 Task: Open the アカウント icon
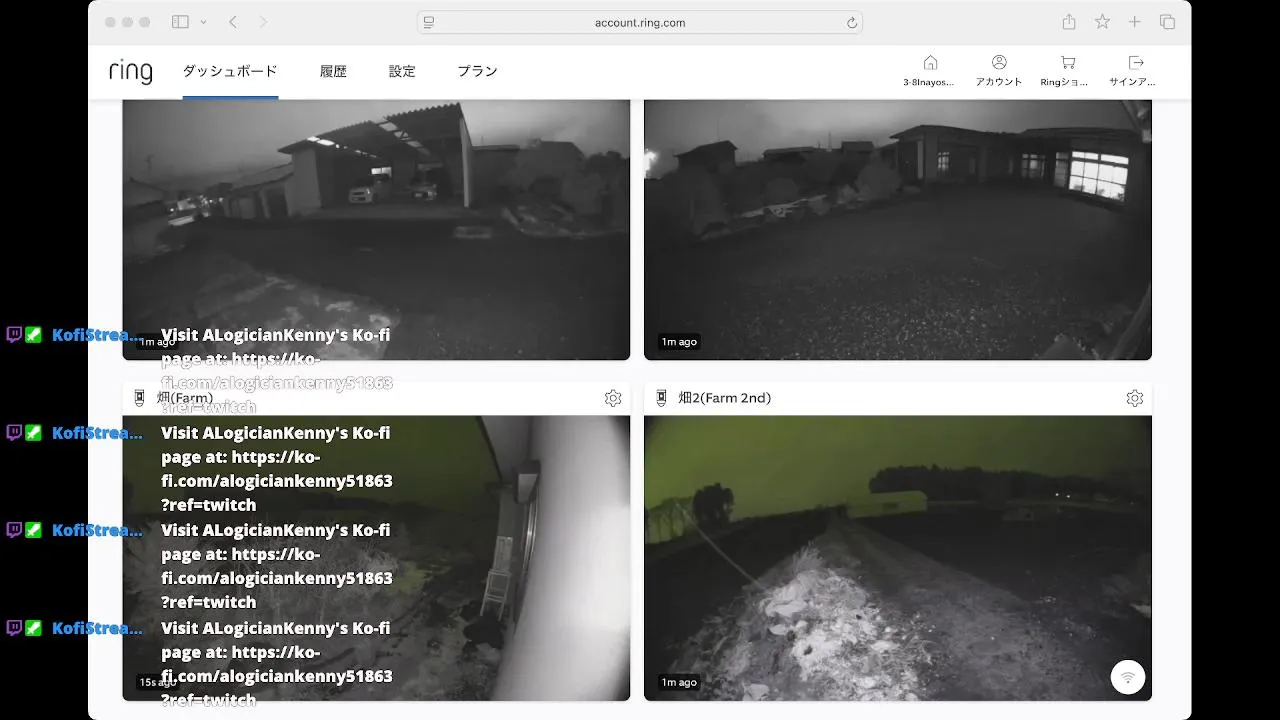pos(999,62)
